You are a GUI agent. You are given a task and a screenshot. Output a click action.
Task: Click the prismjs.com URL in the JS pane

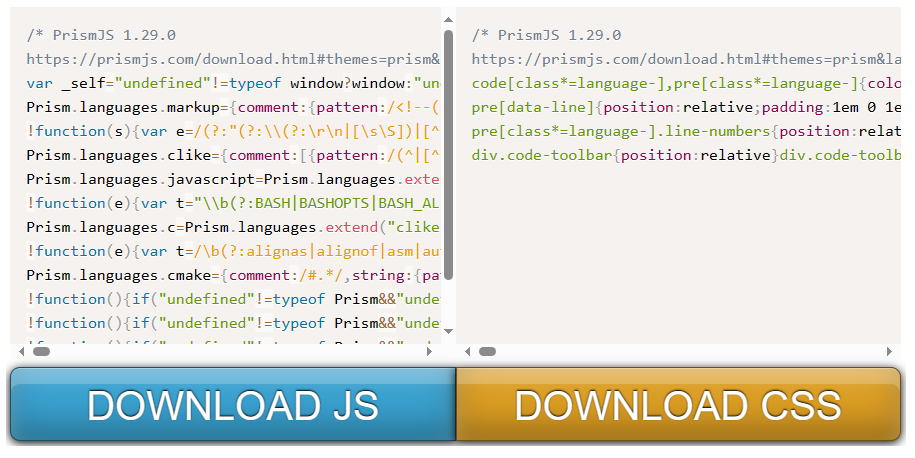tap(232, 59)
